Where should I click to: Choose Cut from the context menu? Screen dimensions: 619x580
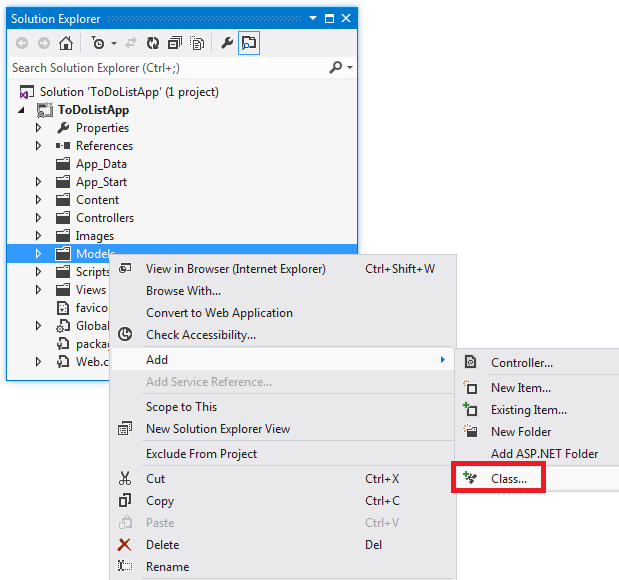(x=283, y=479)
